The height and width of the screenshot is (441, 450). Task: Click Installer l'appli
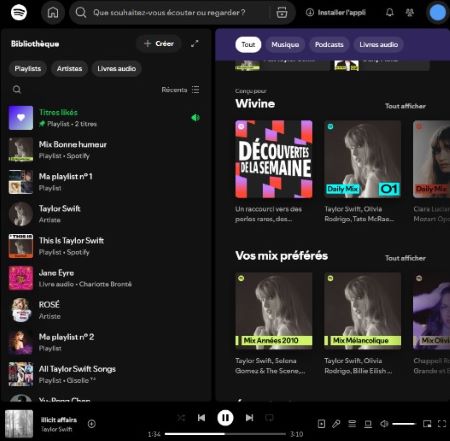[336, 13]
